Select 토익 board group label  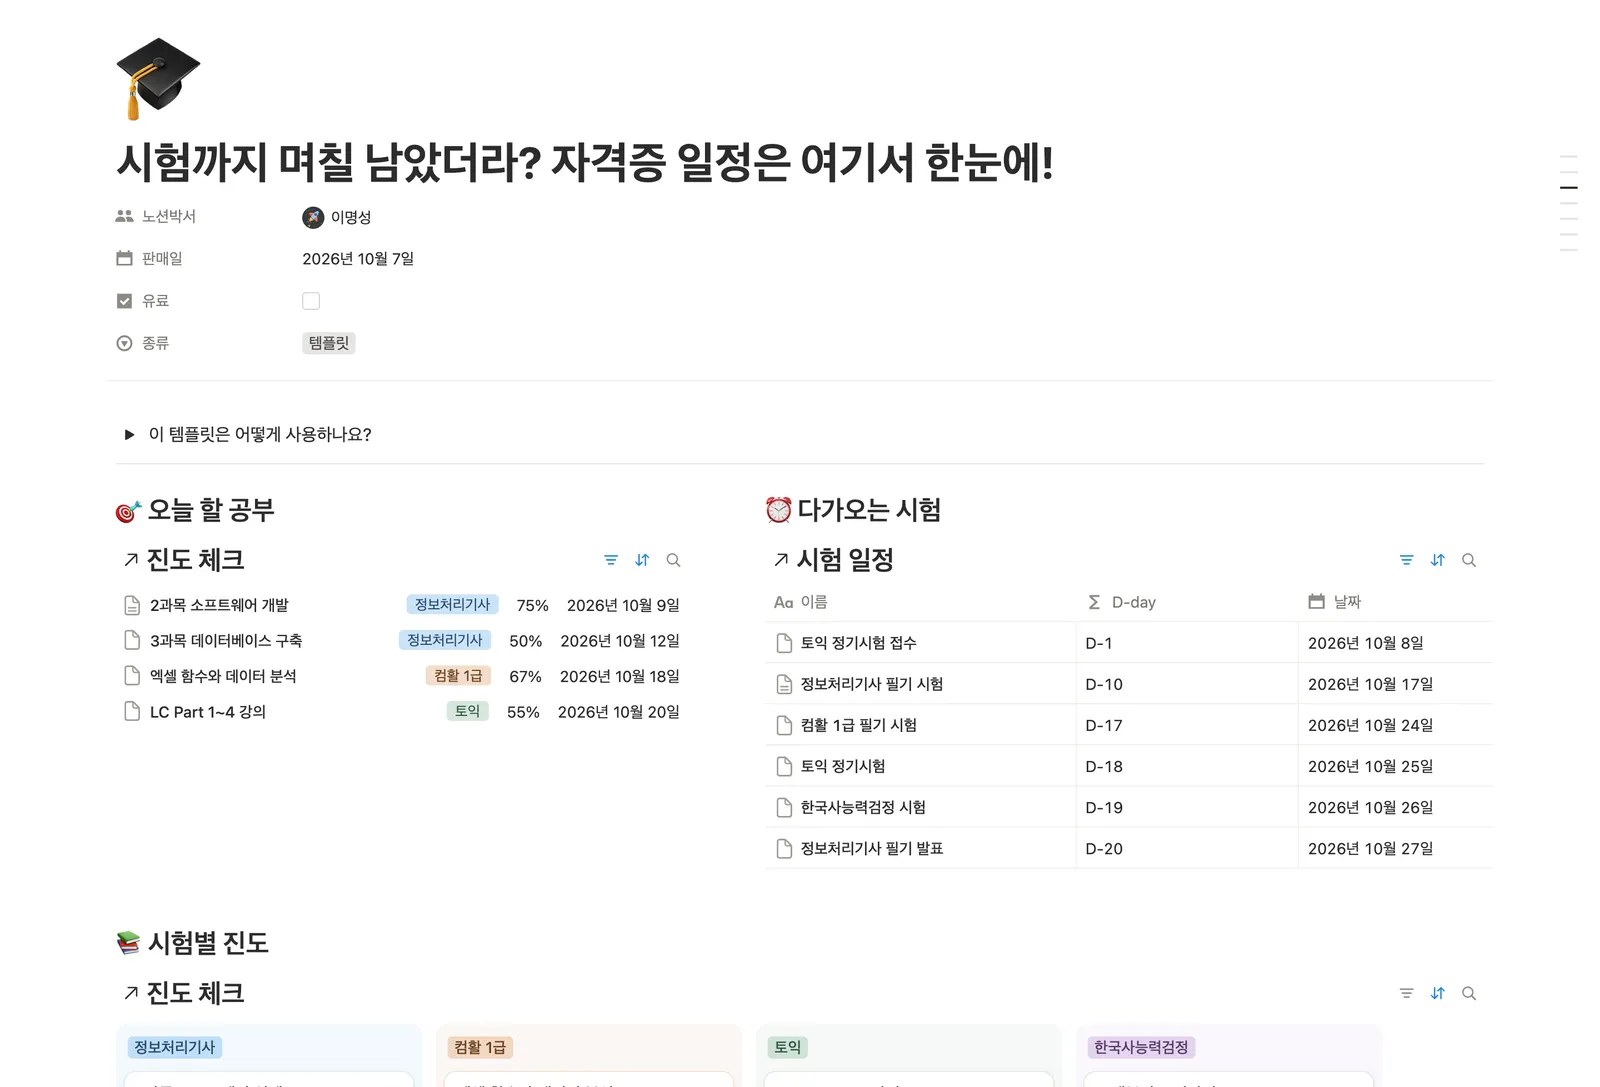[788, 1047]
